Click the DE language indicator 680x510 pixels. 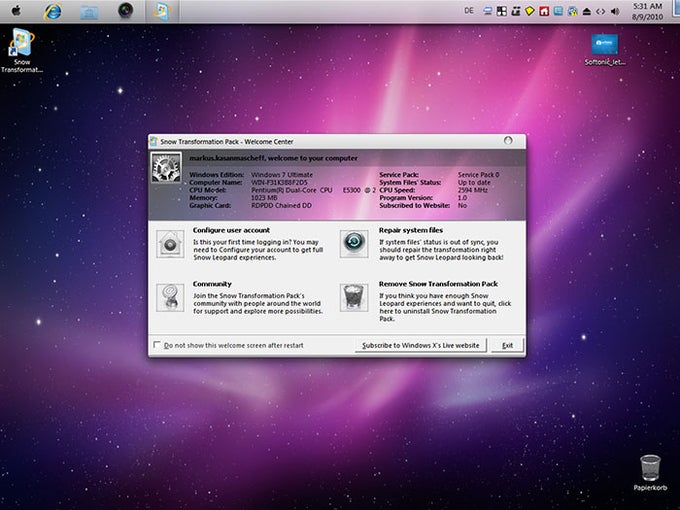tap(469, 11)
